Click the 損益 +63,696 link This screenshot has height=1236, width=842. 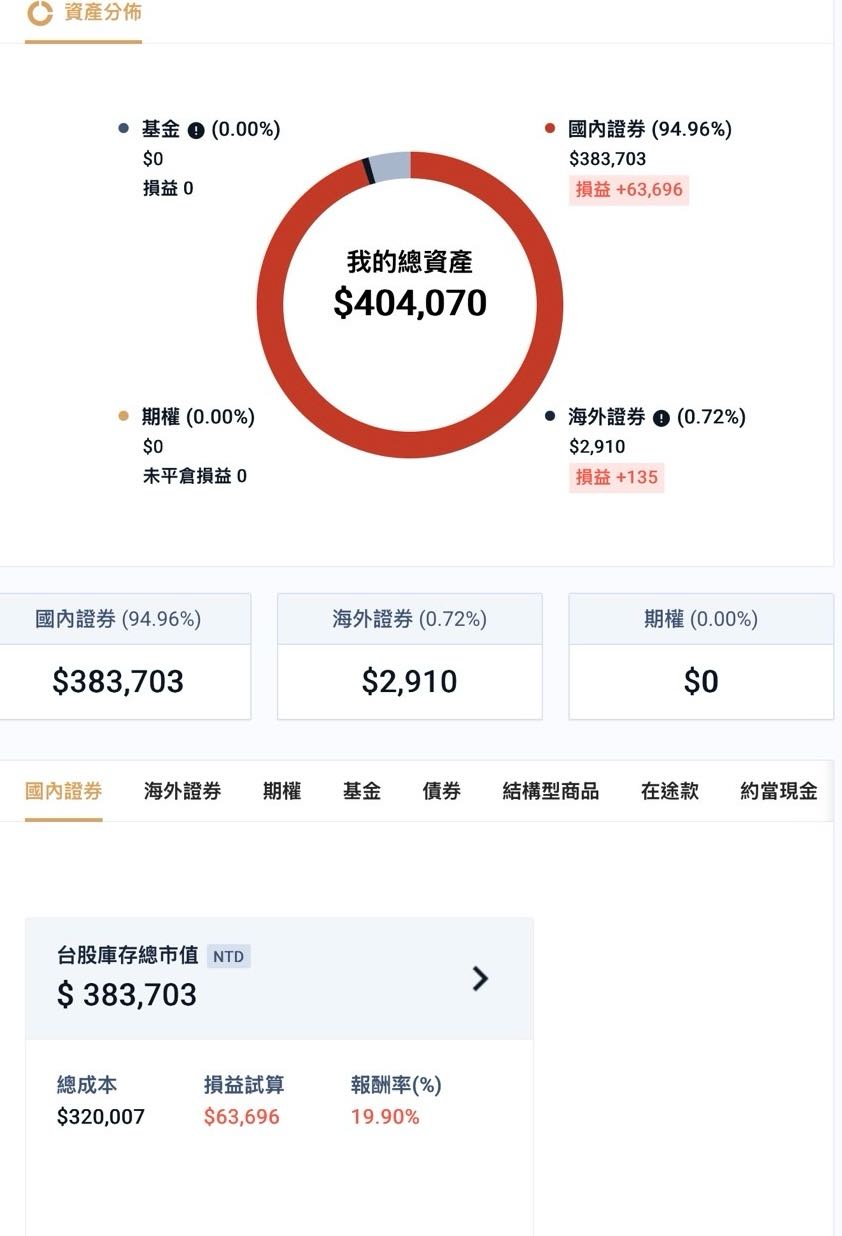628,189
